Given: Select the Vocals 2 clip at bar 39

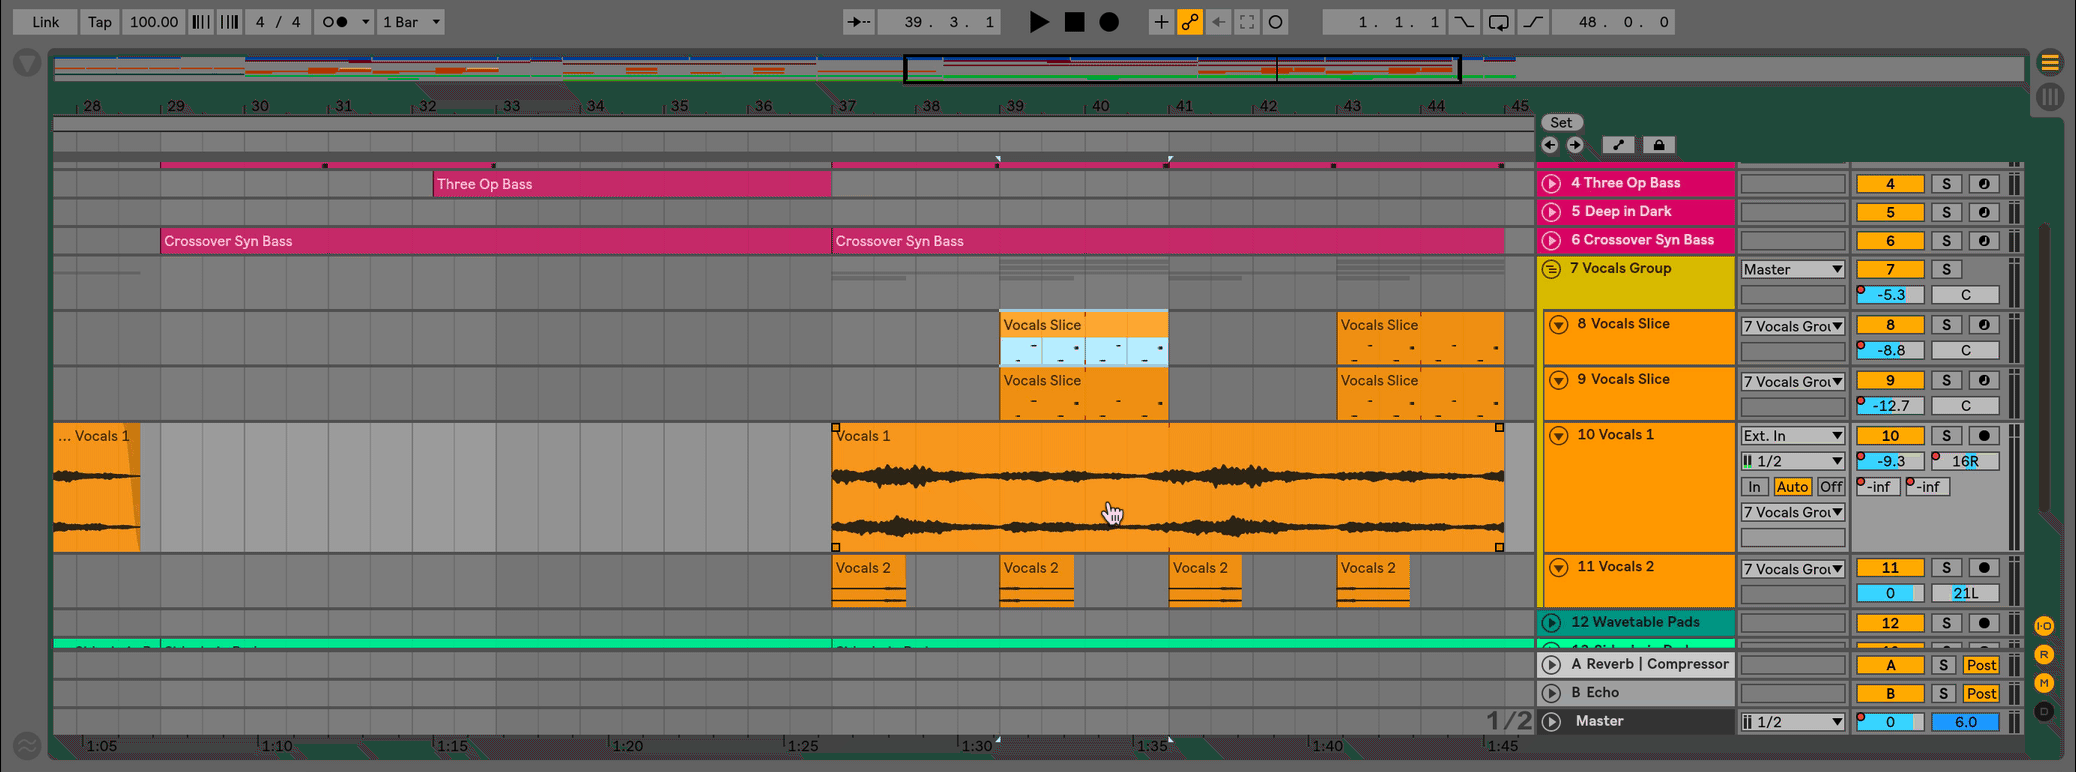Looking at the screenshot, I should click(x=1037, y=581).
